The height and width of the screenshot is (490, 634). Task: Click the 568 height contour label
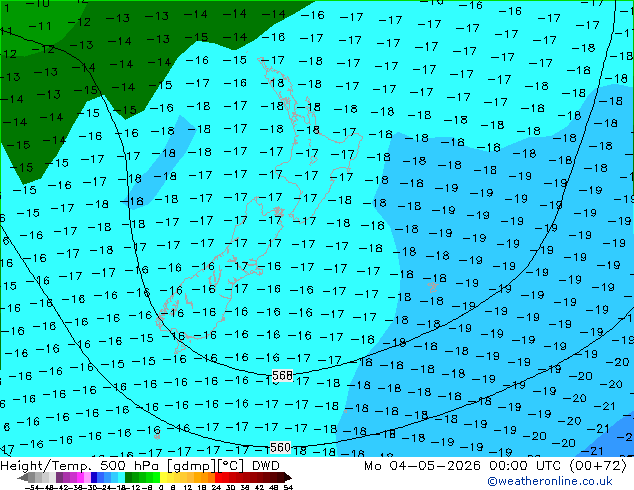click(282, 376)
